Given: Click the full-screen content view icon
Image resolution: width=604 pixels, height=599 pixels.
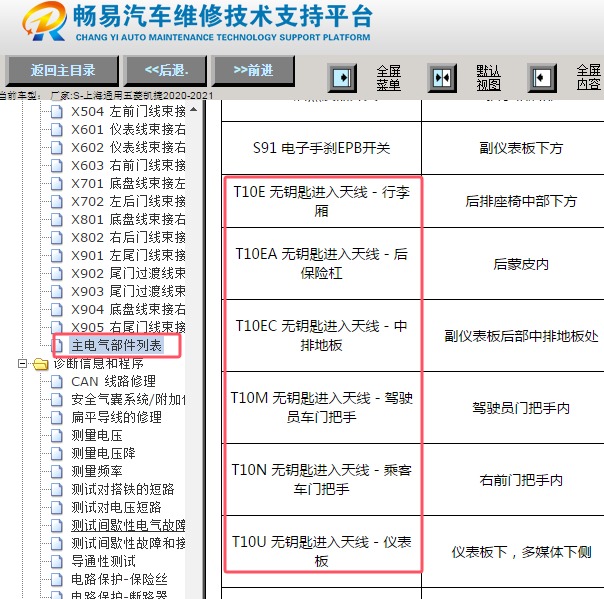Looking at the screenshot, I should [x=542, y=78].
